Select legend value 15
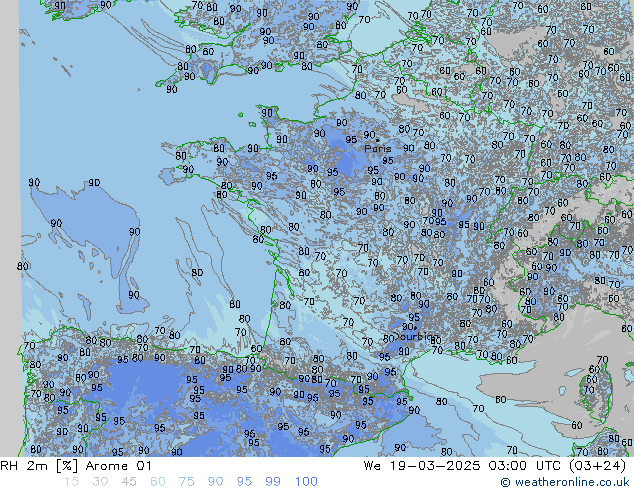This screenshot has height=490, width=634. 71,482
